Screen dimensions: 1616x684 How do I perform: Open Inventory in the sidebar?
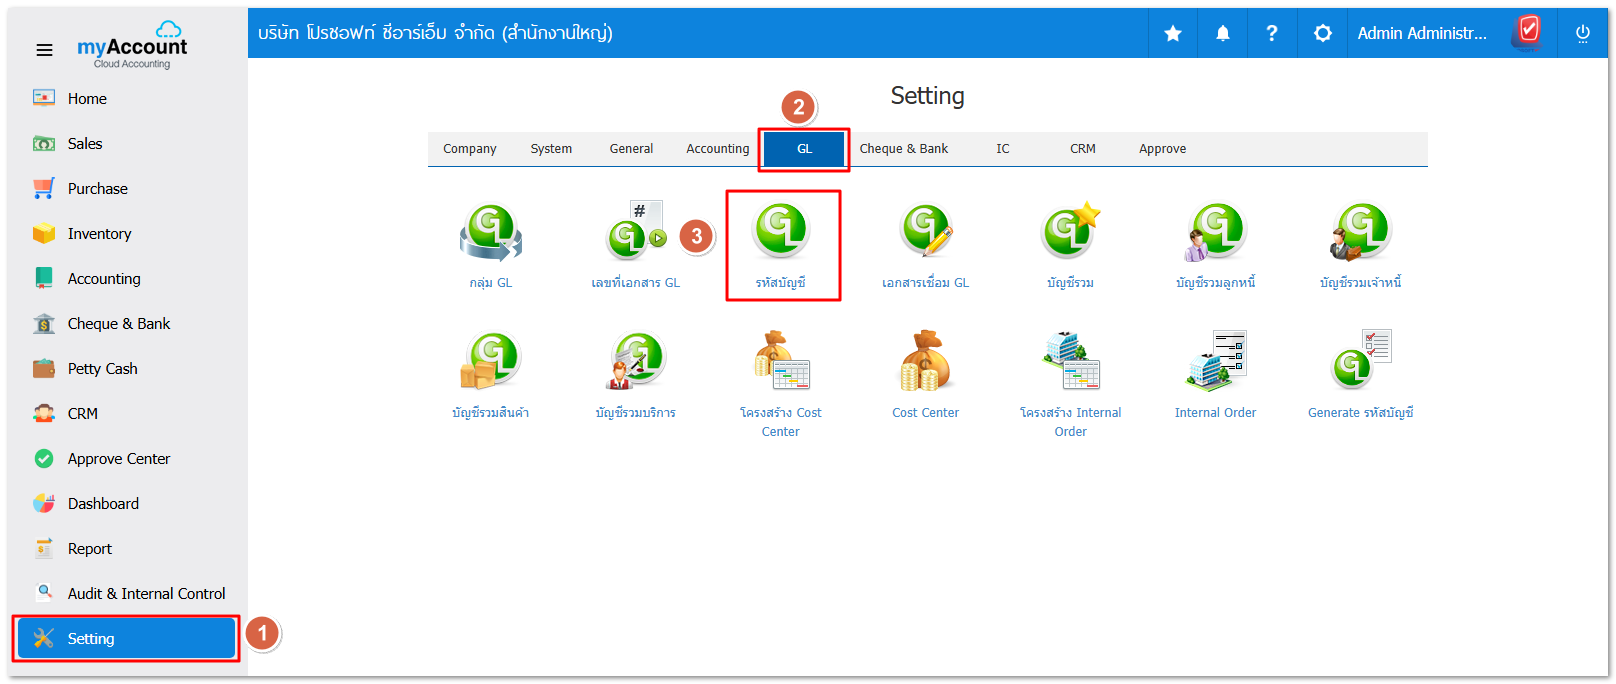click(x=99, y=234)
